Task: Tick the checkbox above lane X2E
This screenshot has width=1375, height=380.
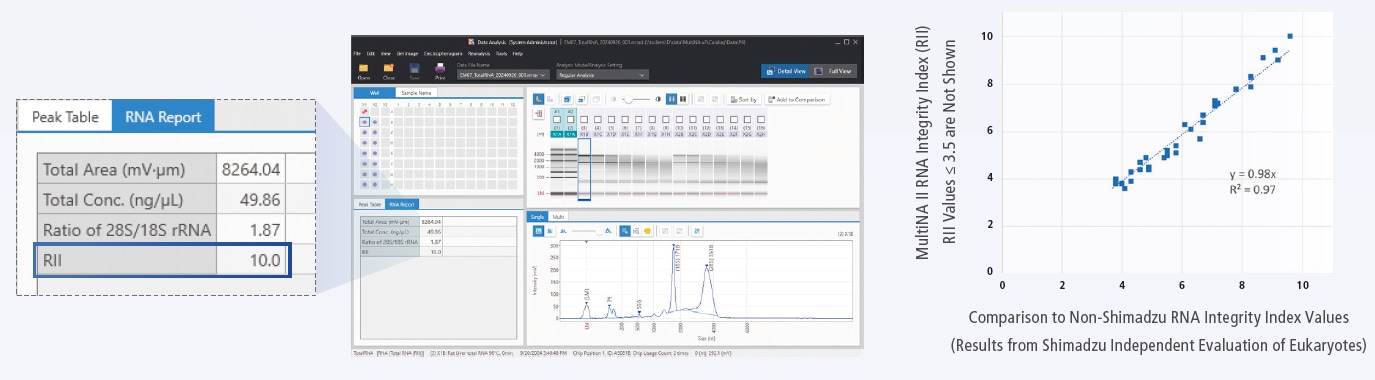Action: (x=720, y=120)
